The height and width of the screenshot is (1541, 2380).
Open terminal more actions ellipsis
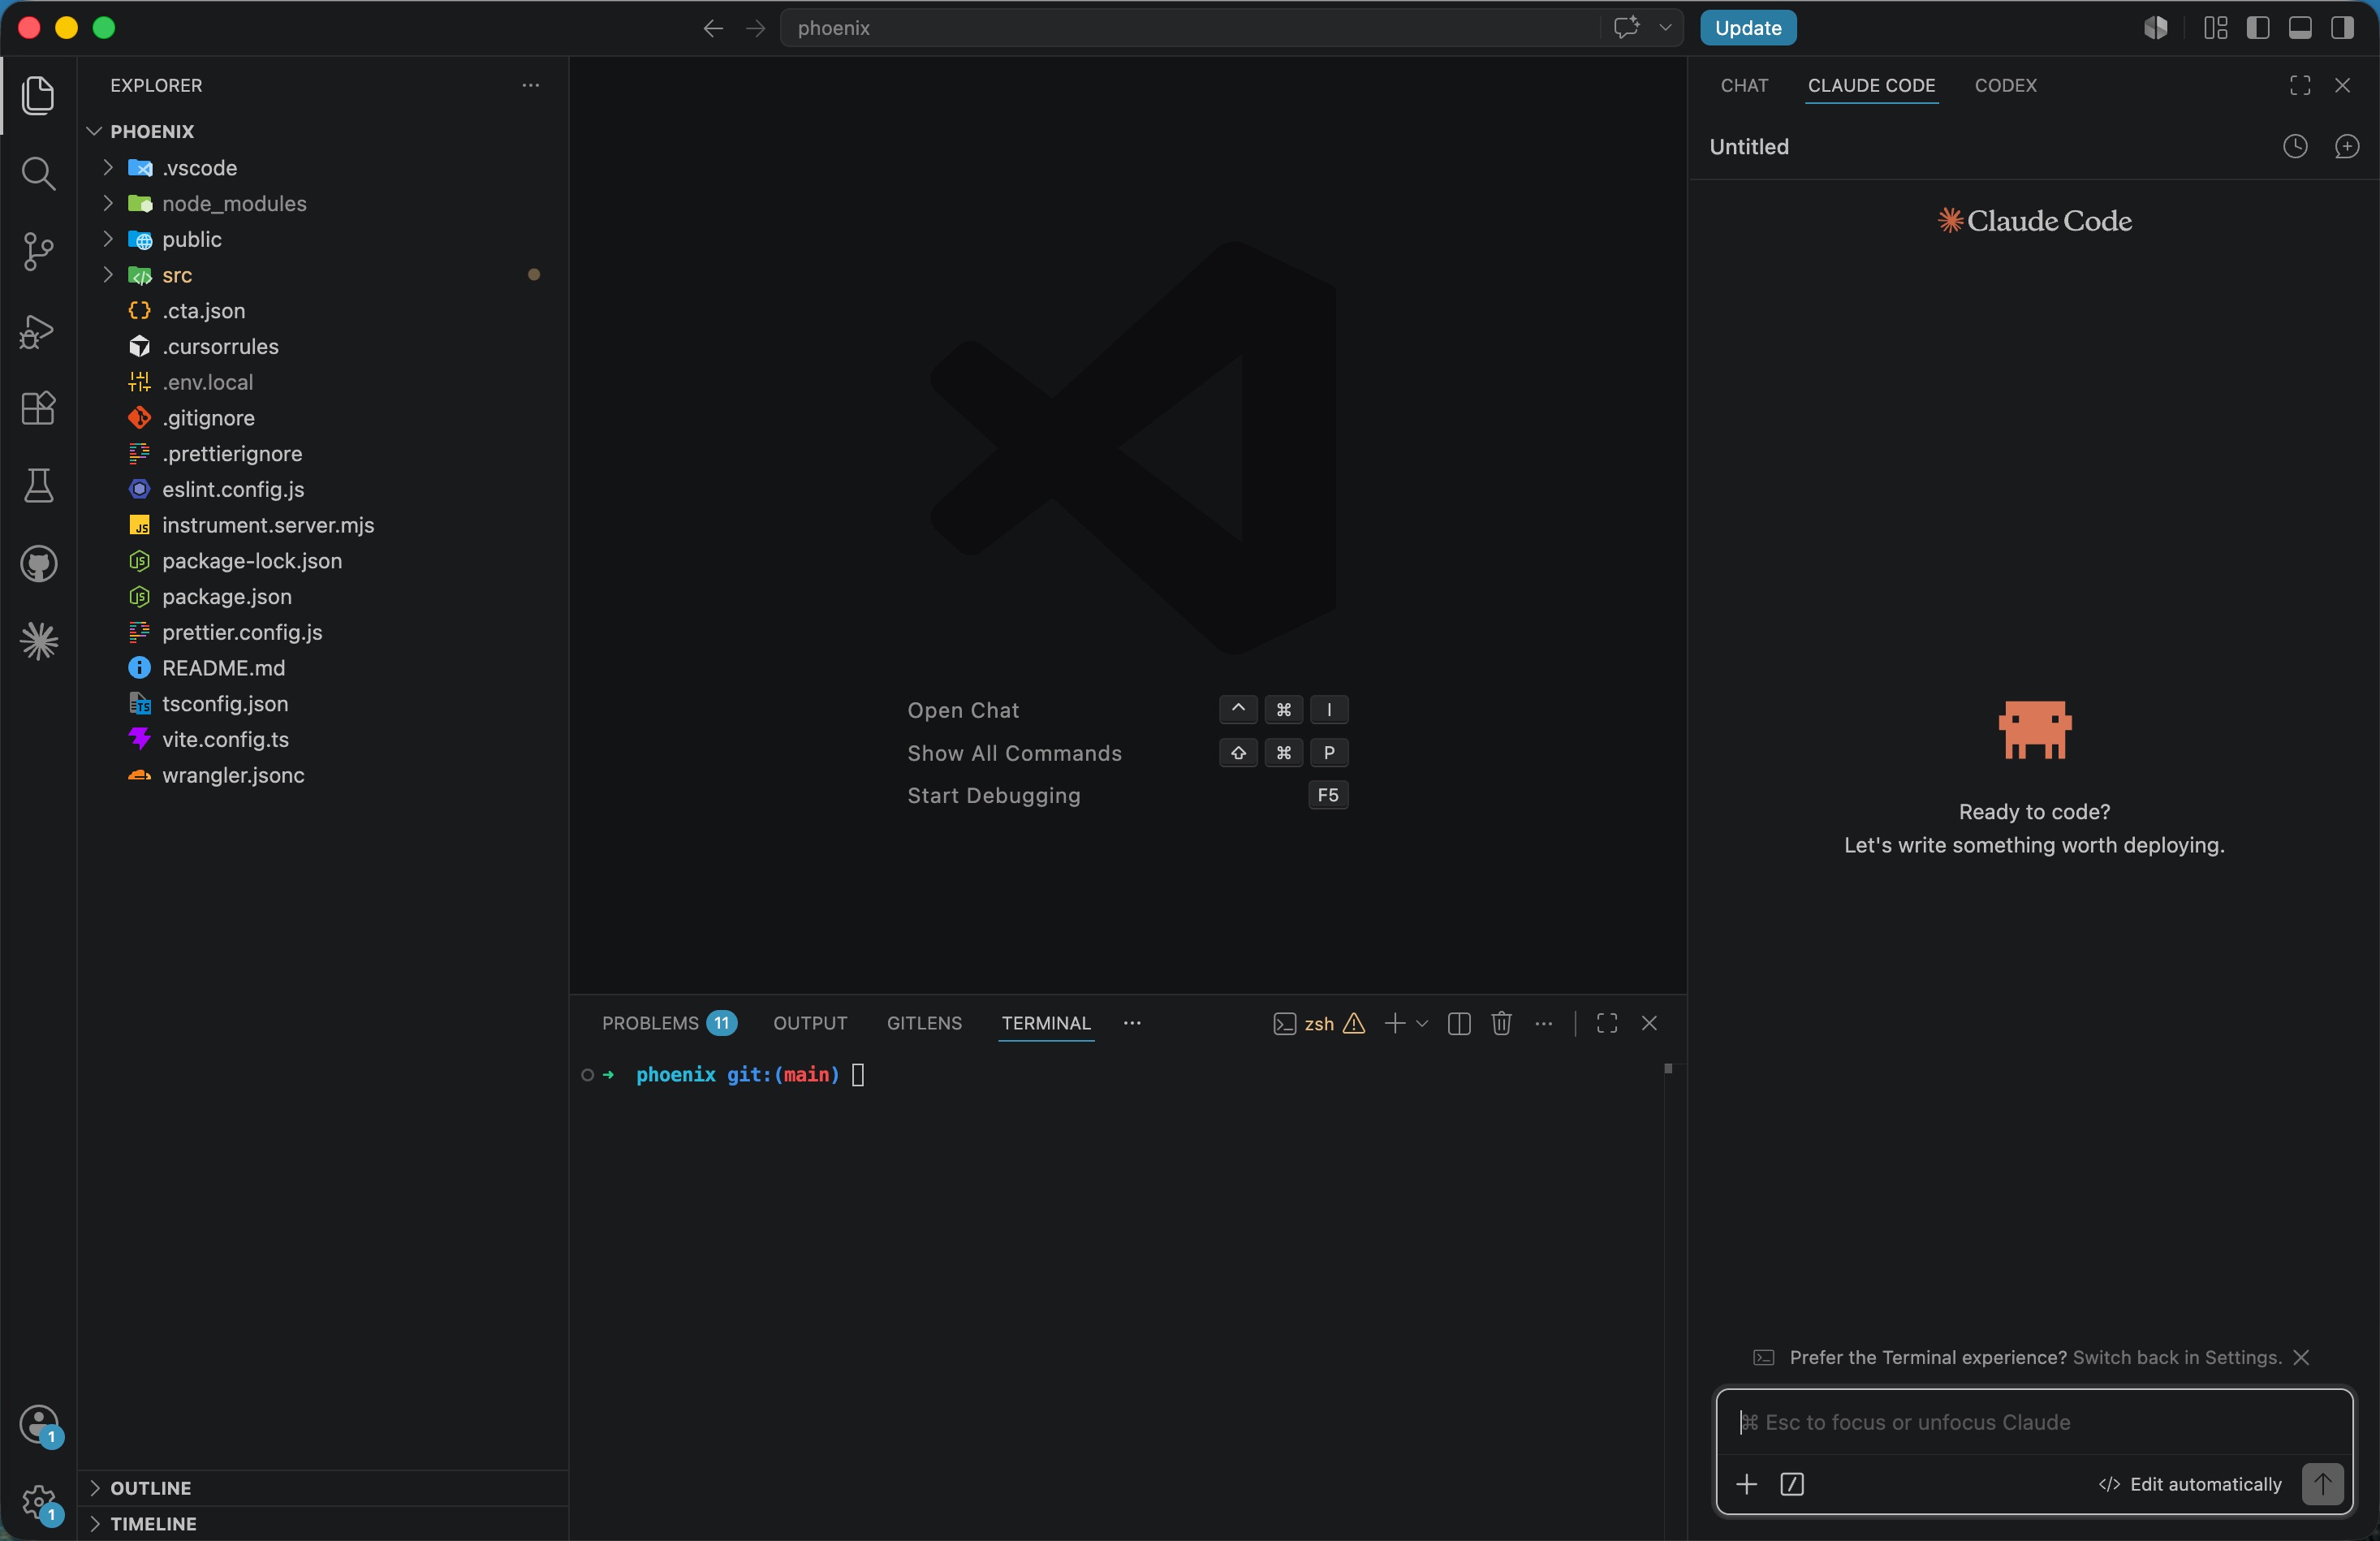[1543, 1023]
